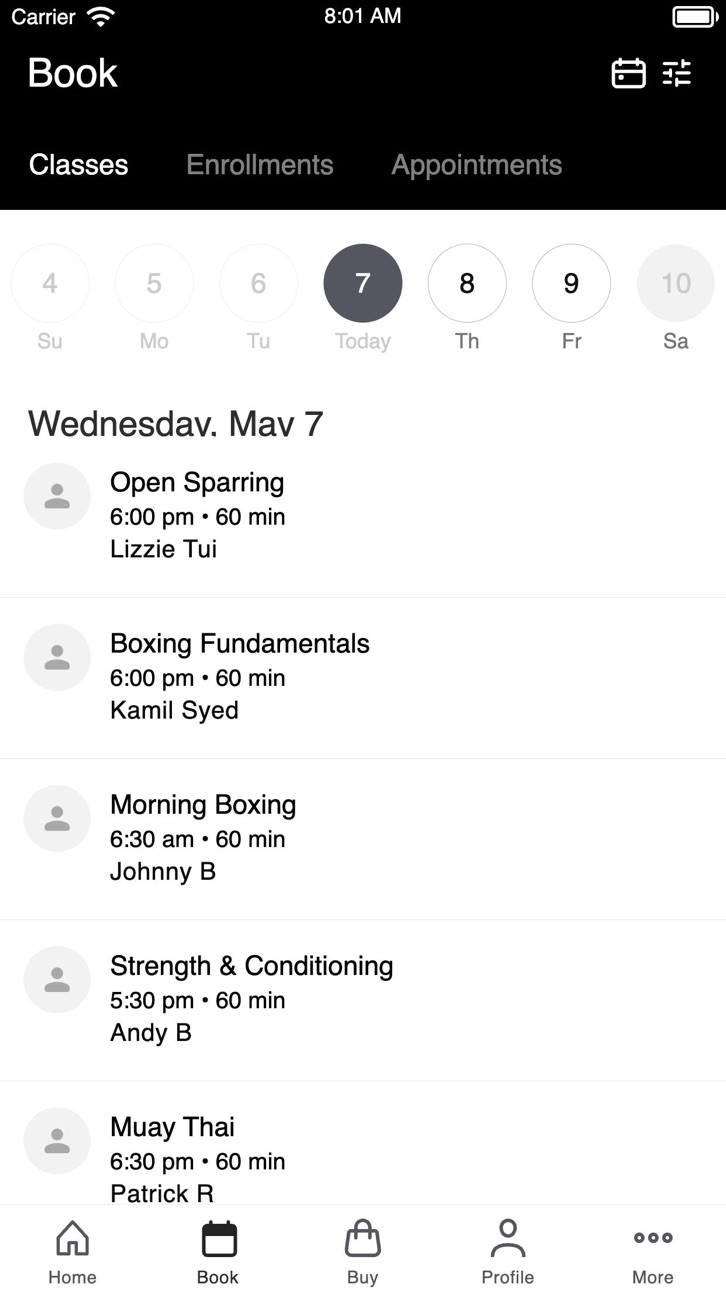The width and height of the screenshot is (726, 1290).
Task: Open the Strength & Conditioning class
Action: 363,1000
